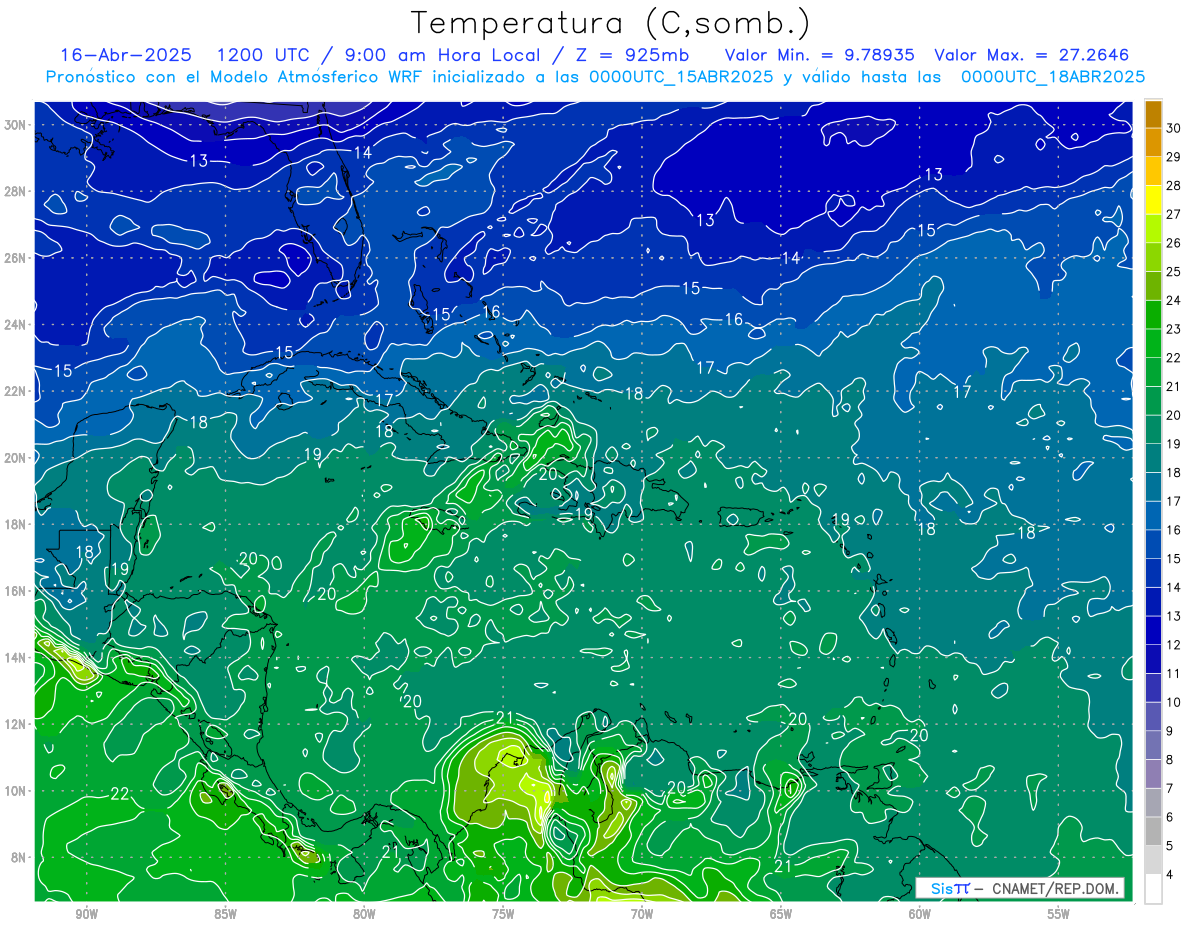Click the longitude axis label 85W
This screenshot has width=1200, height=927.
225,914
